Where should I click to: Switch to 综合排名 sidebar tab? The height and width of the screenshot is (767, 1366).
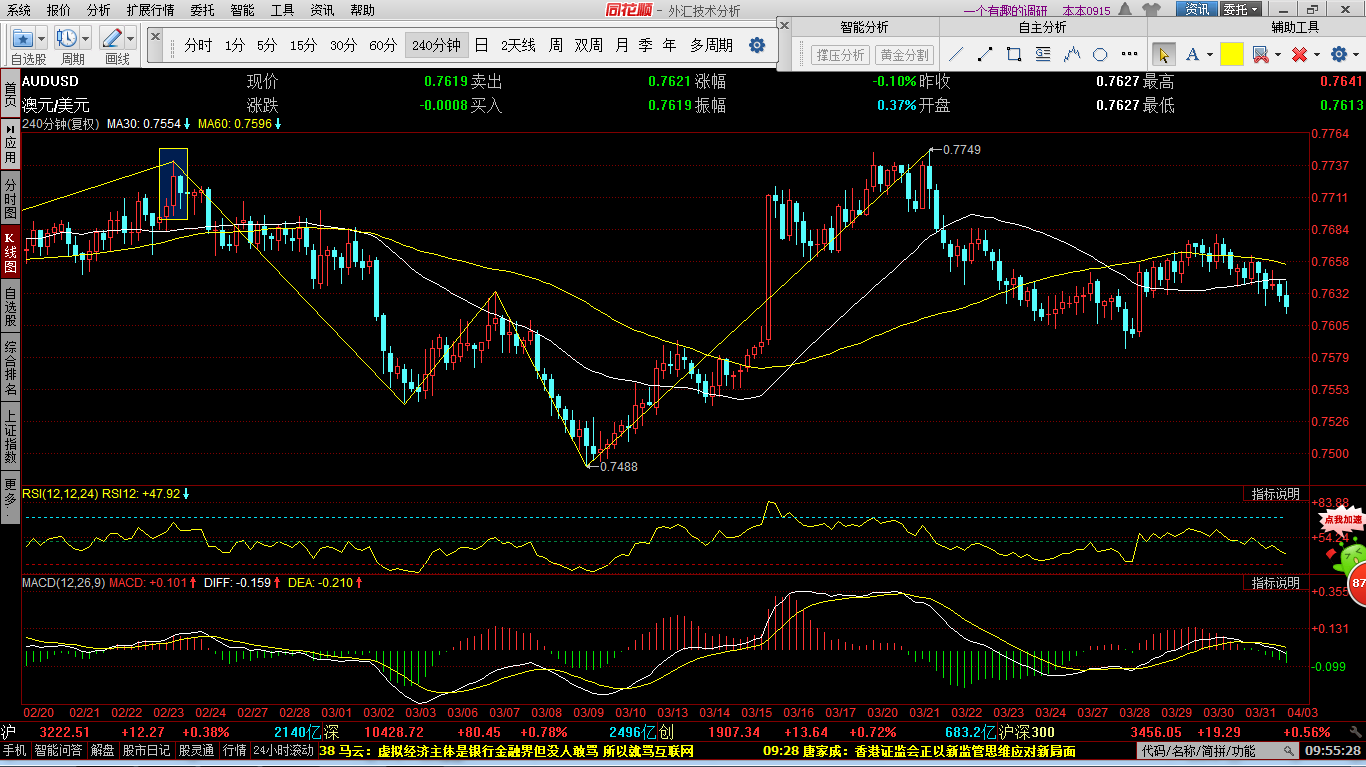pyautogui.click(x=10, y=367)
